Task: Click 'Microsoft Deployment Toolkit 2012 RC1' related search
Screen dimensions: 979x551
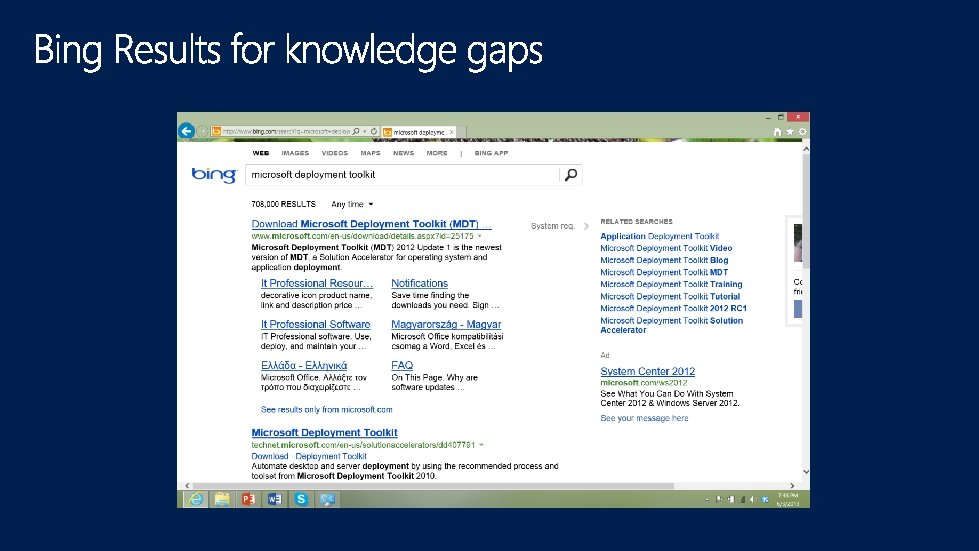Action: click(x=673, y=309)
